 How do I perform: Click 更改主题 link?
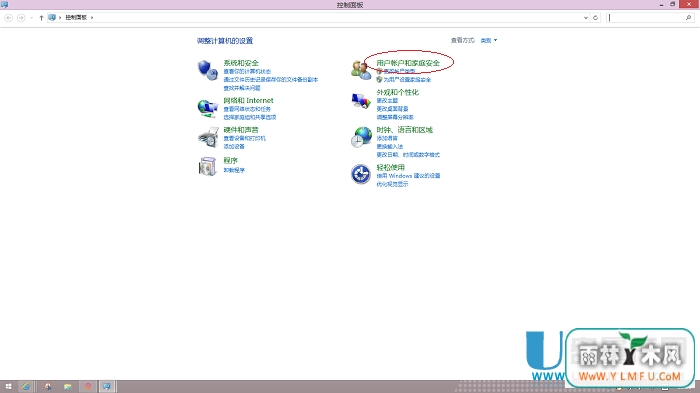(x=387, y=100)
